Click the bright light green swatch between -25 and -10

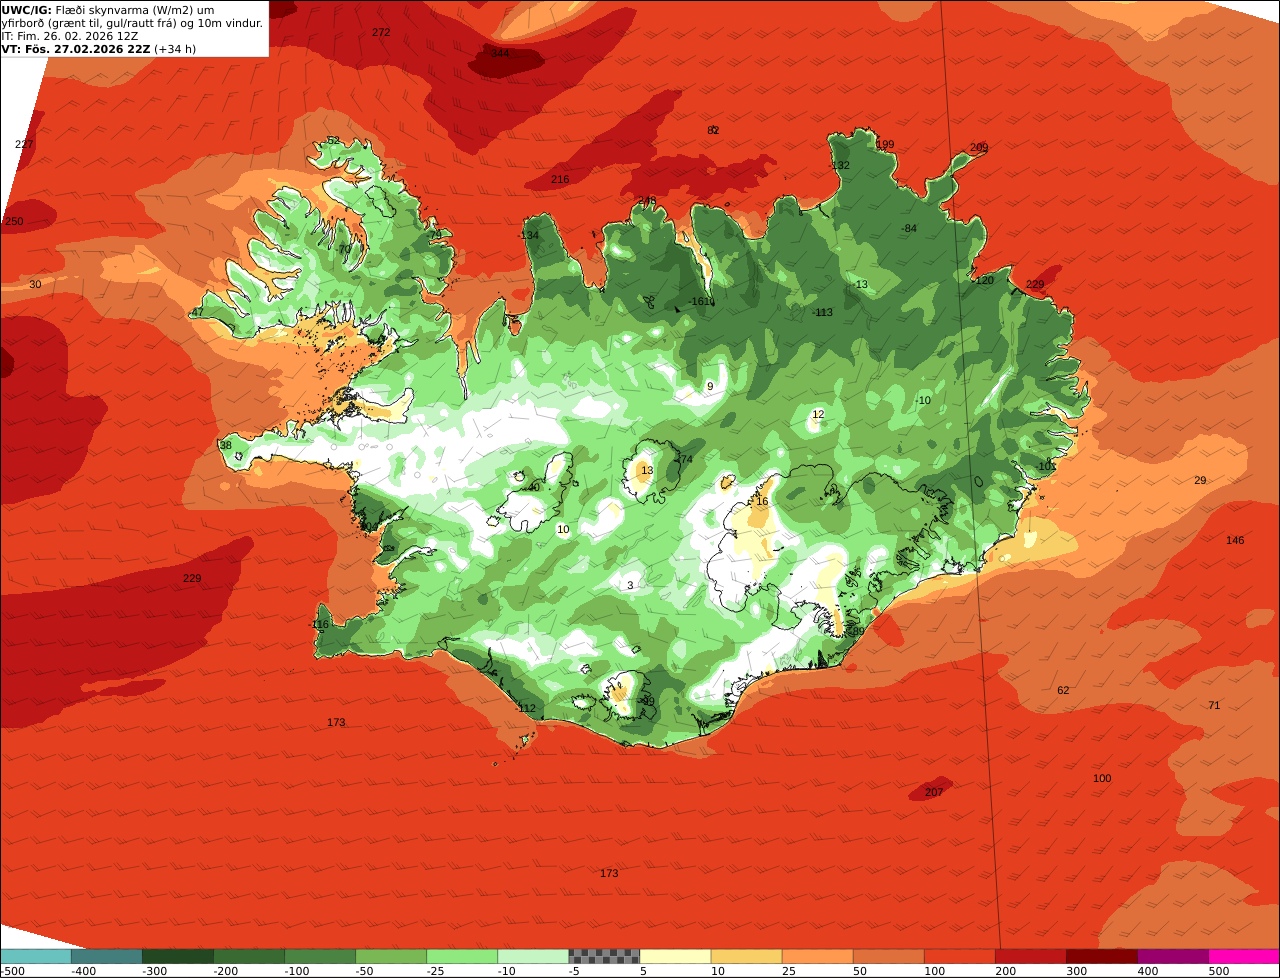pyautogui.click(x=462, y=956)
